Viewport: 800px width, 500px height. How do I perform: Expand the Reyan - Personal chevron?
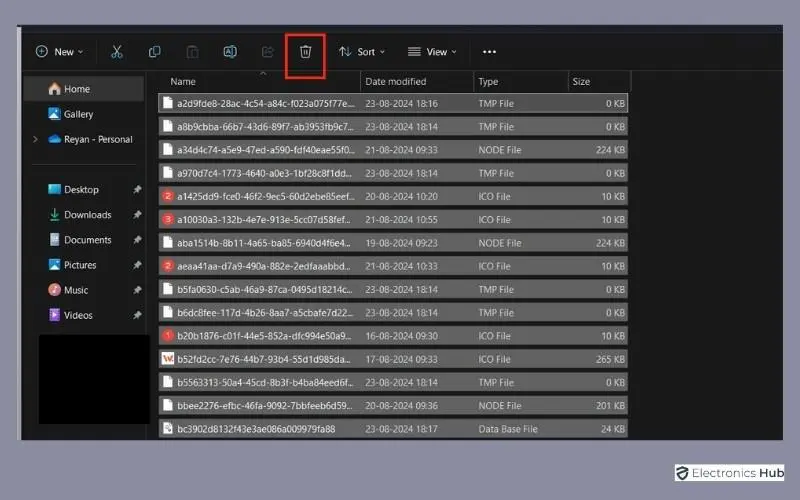pyautogui.click(x=35, y=139)
